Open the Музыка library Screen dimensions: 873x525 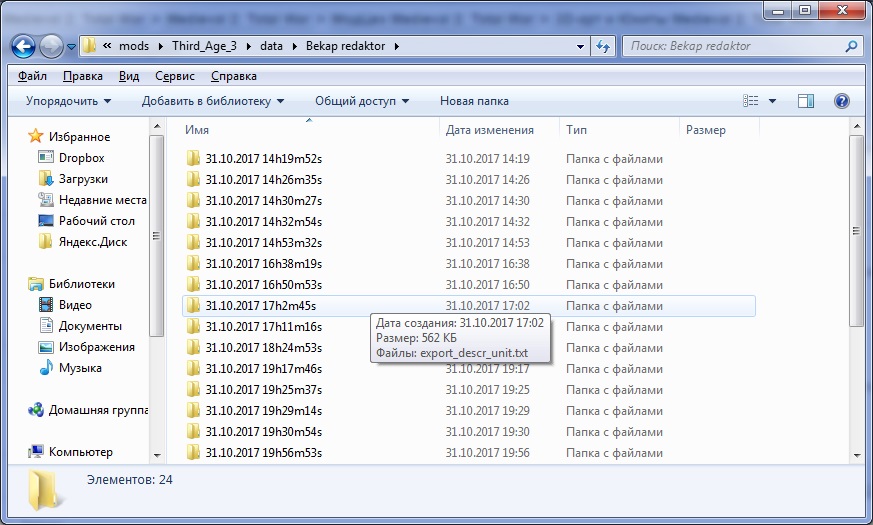click(x=80, y=368)
